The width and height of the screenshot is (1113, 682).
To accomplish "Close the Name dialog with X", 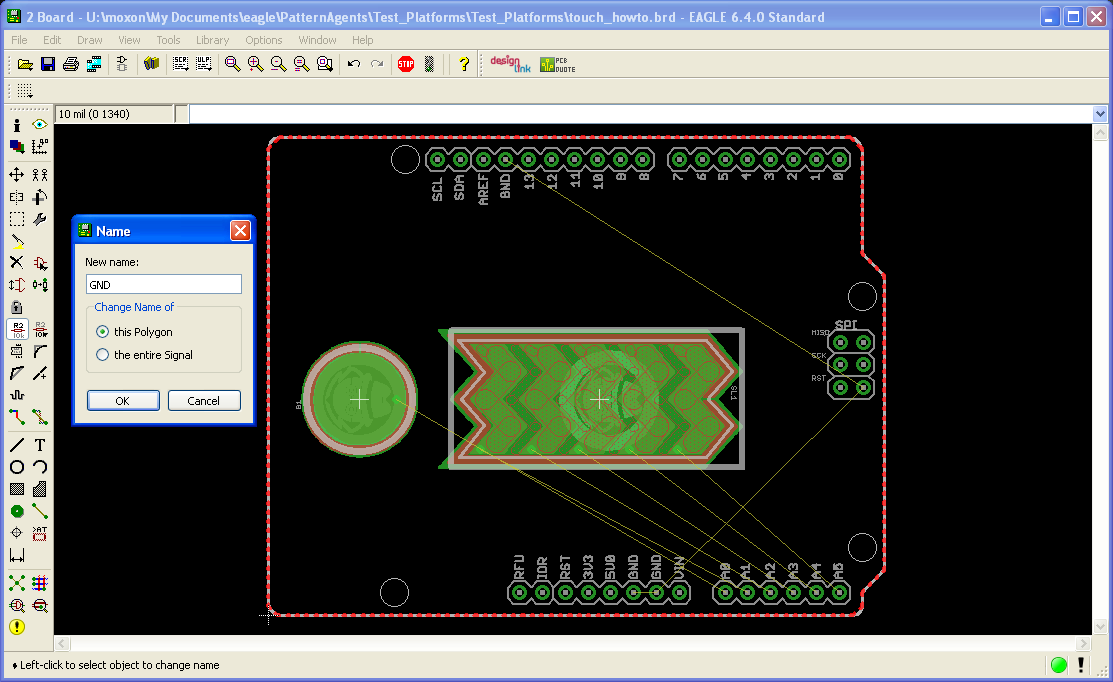I will tap(241, 231).
